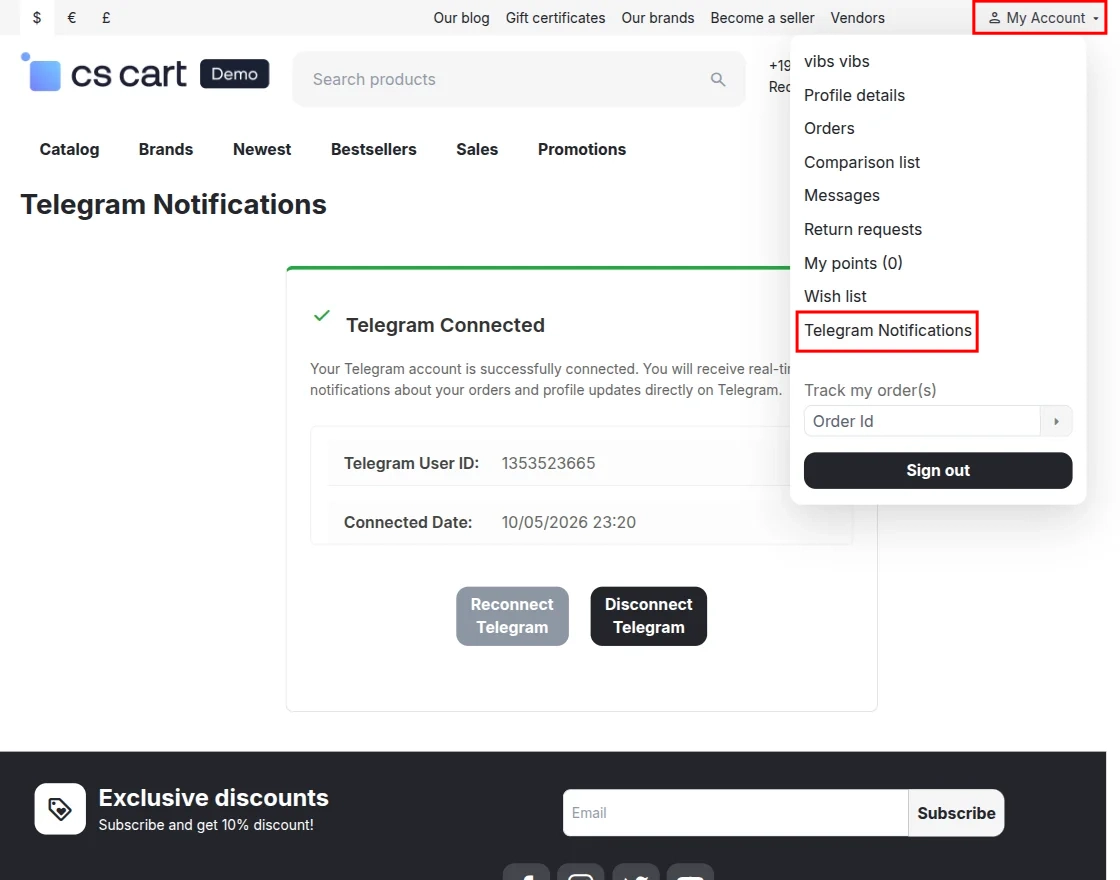Click the exclusive discounts tag icon
This screenshot has width=1120, height=880.
pyautogui.click(x=60, y=809)
